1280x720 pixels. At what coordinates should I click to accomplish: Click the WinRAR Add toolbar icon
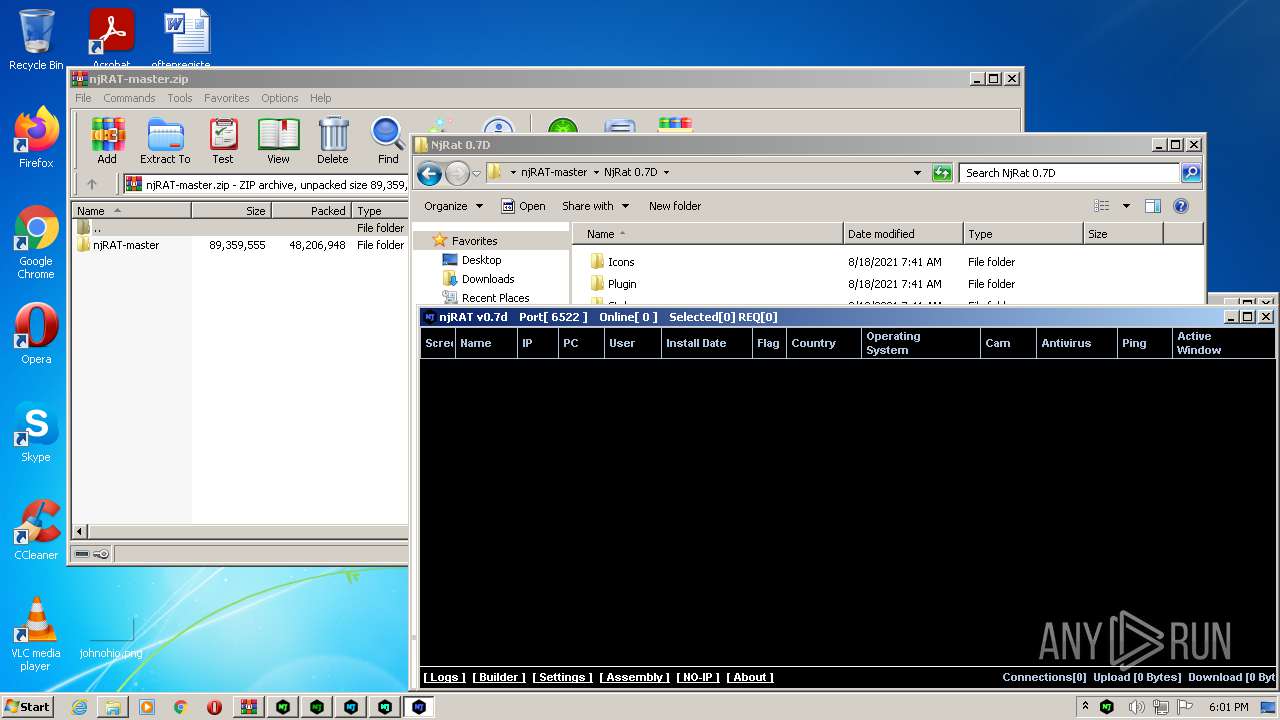coord(107,141)
